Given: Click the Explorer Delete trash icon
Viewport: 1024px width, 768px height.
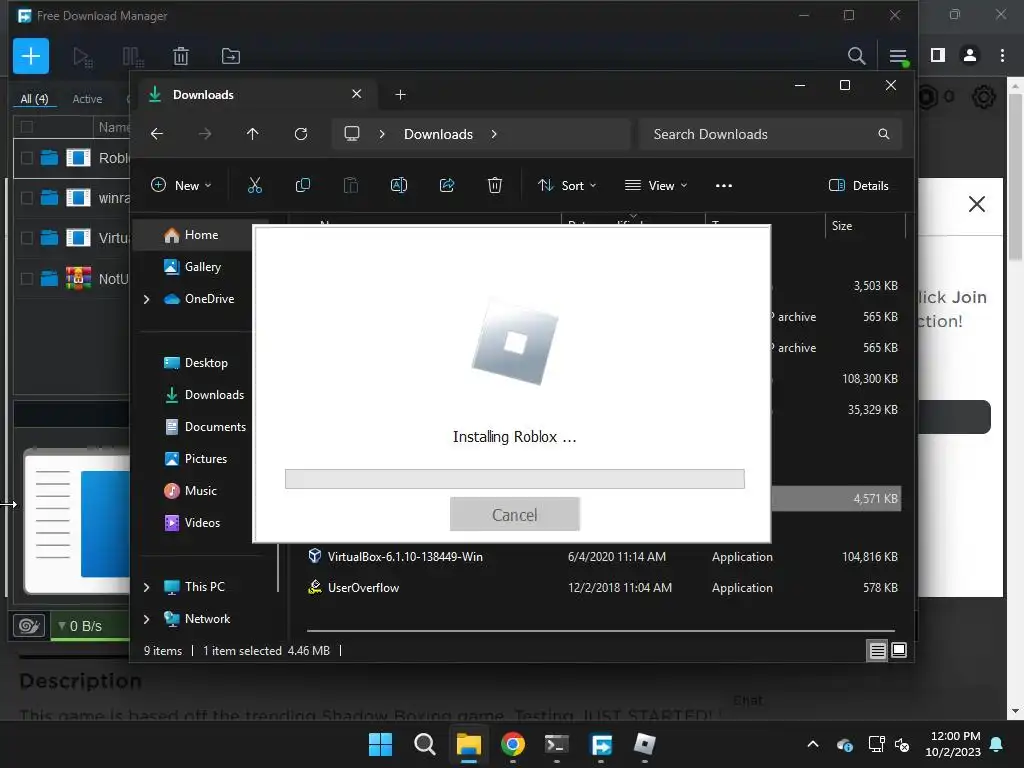Looking at the screenshot, I should (x=495, y=185).
